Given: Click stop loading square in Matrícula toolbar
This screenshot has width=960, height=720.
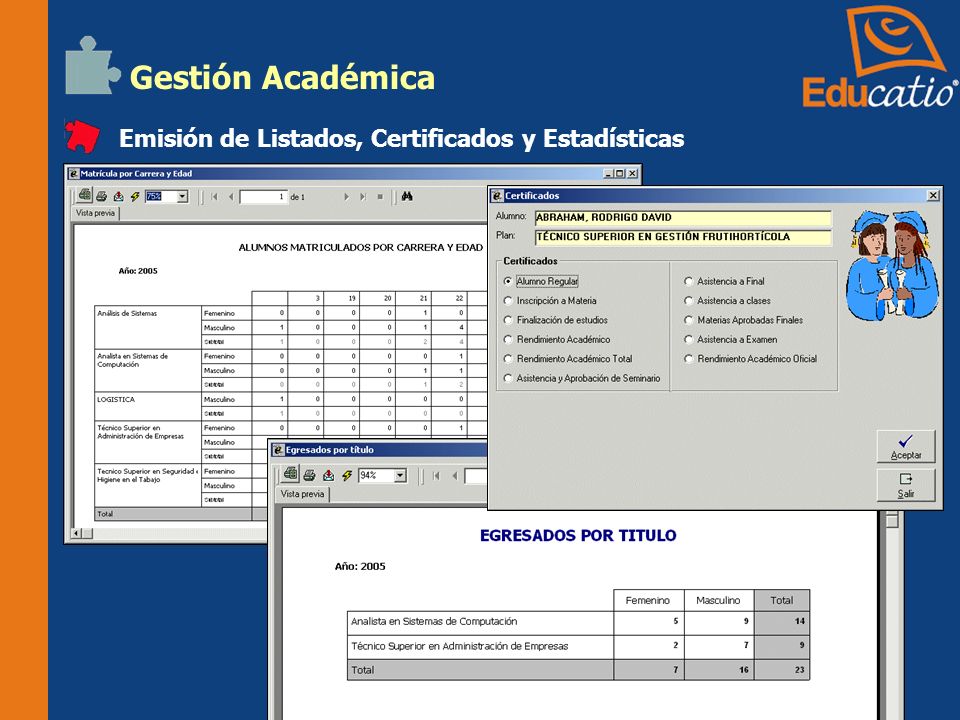Looking at the screenshot, I should [x=380, y=197].
